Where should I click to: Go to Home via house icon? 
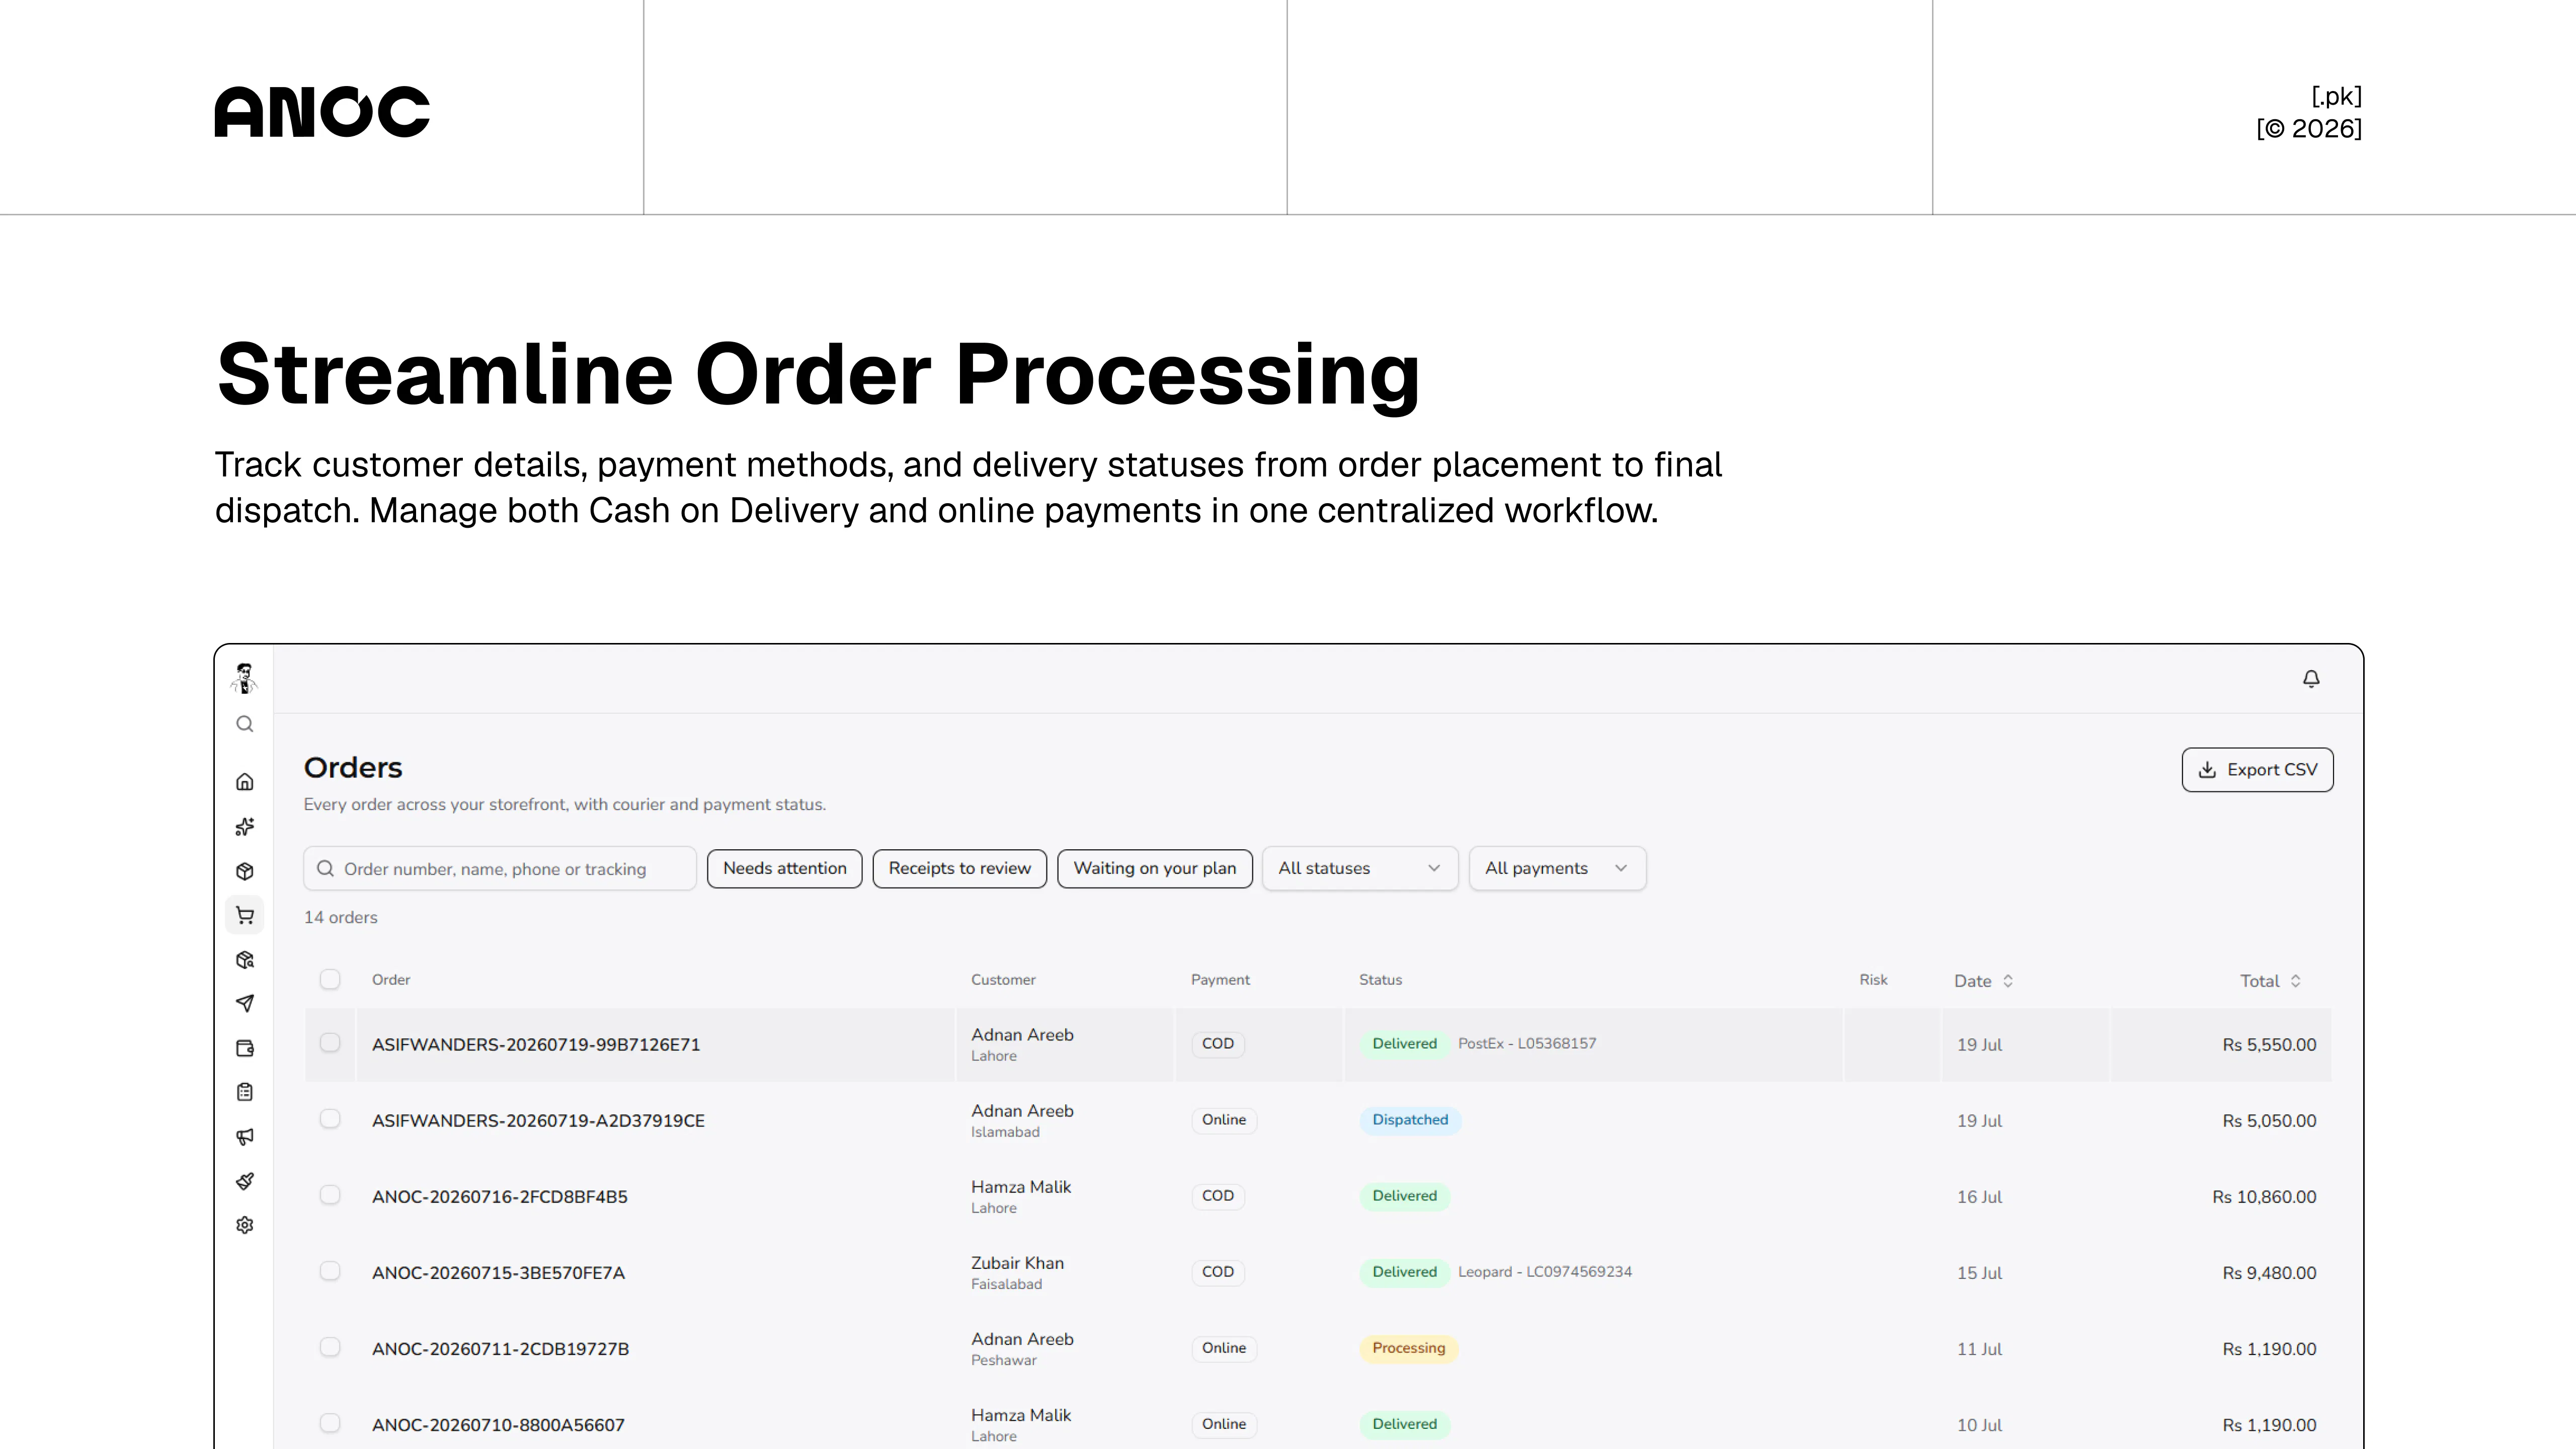pyautogui.click(x=245, y=782)
